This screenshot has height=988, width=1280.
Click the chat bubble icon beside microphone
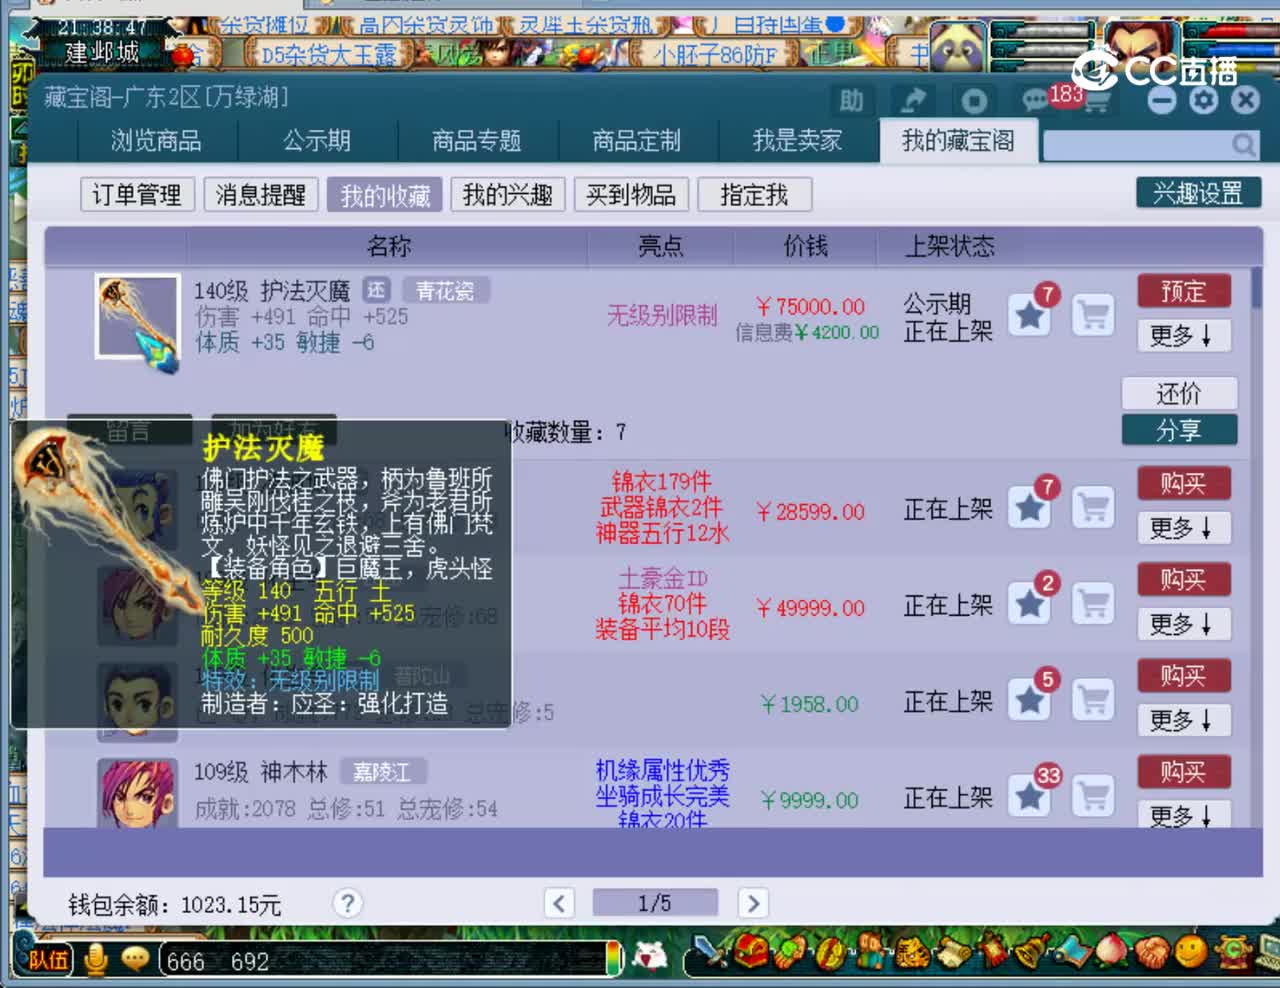click(135, 959)
